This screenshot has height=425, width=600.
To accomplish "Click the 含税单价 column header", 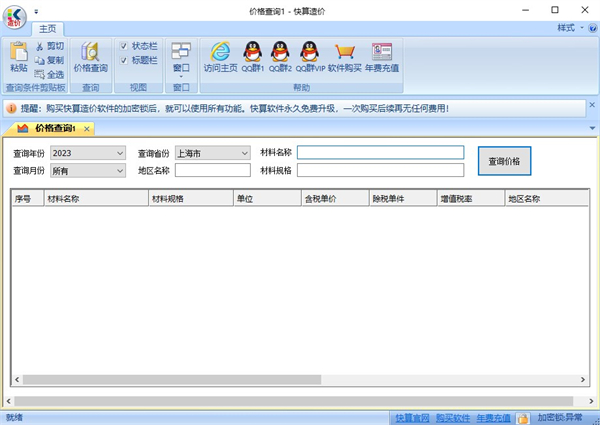I will point(336,199).
